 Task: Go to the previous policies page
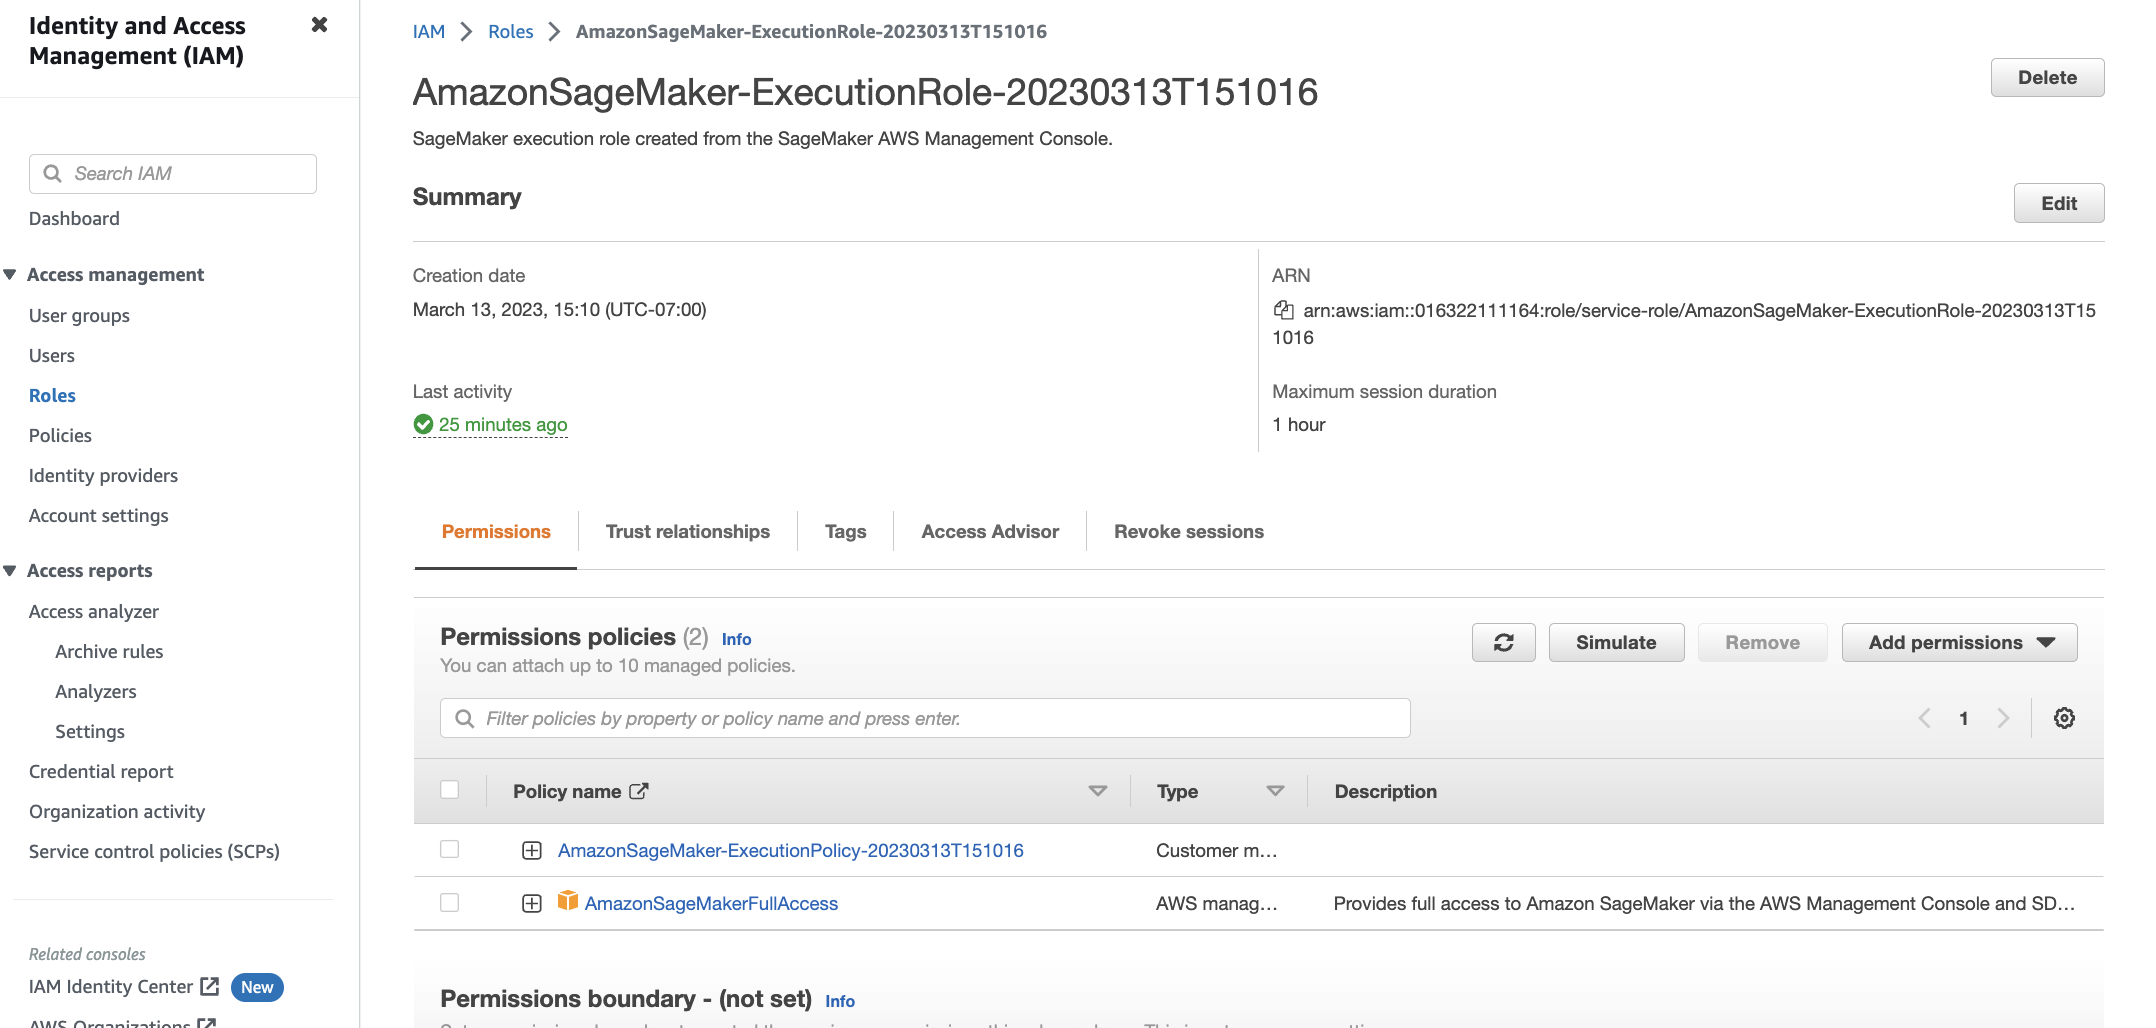point(1924,718)
